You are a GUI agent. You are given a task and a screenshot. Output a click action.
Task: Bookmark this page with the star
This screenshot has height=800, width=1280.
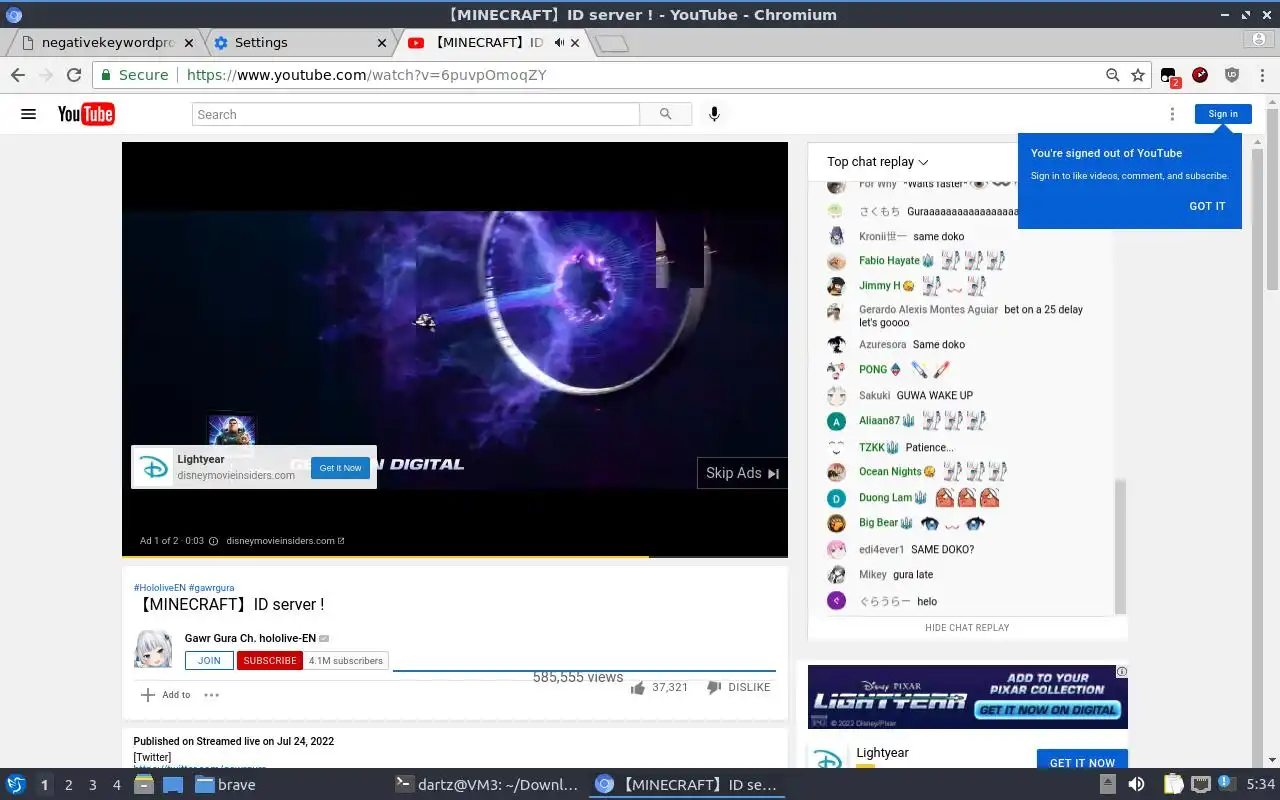(1138, 75)
